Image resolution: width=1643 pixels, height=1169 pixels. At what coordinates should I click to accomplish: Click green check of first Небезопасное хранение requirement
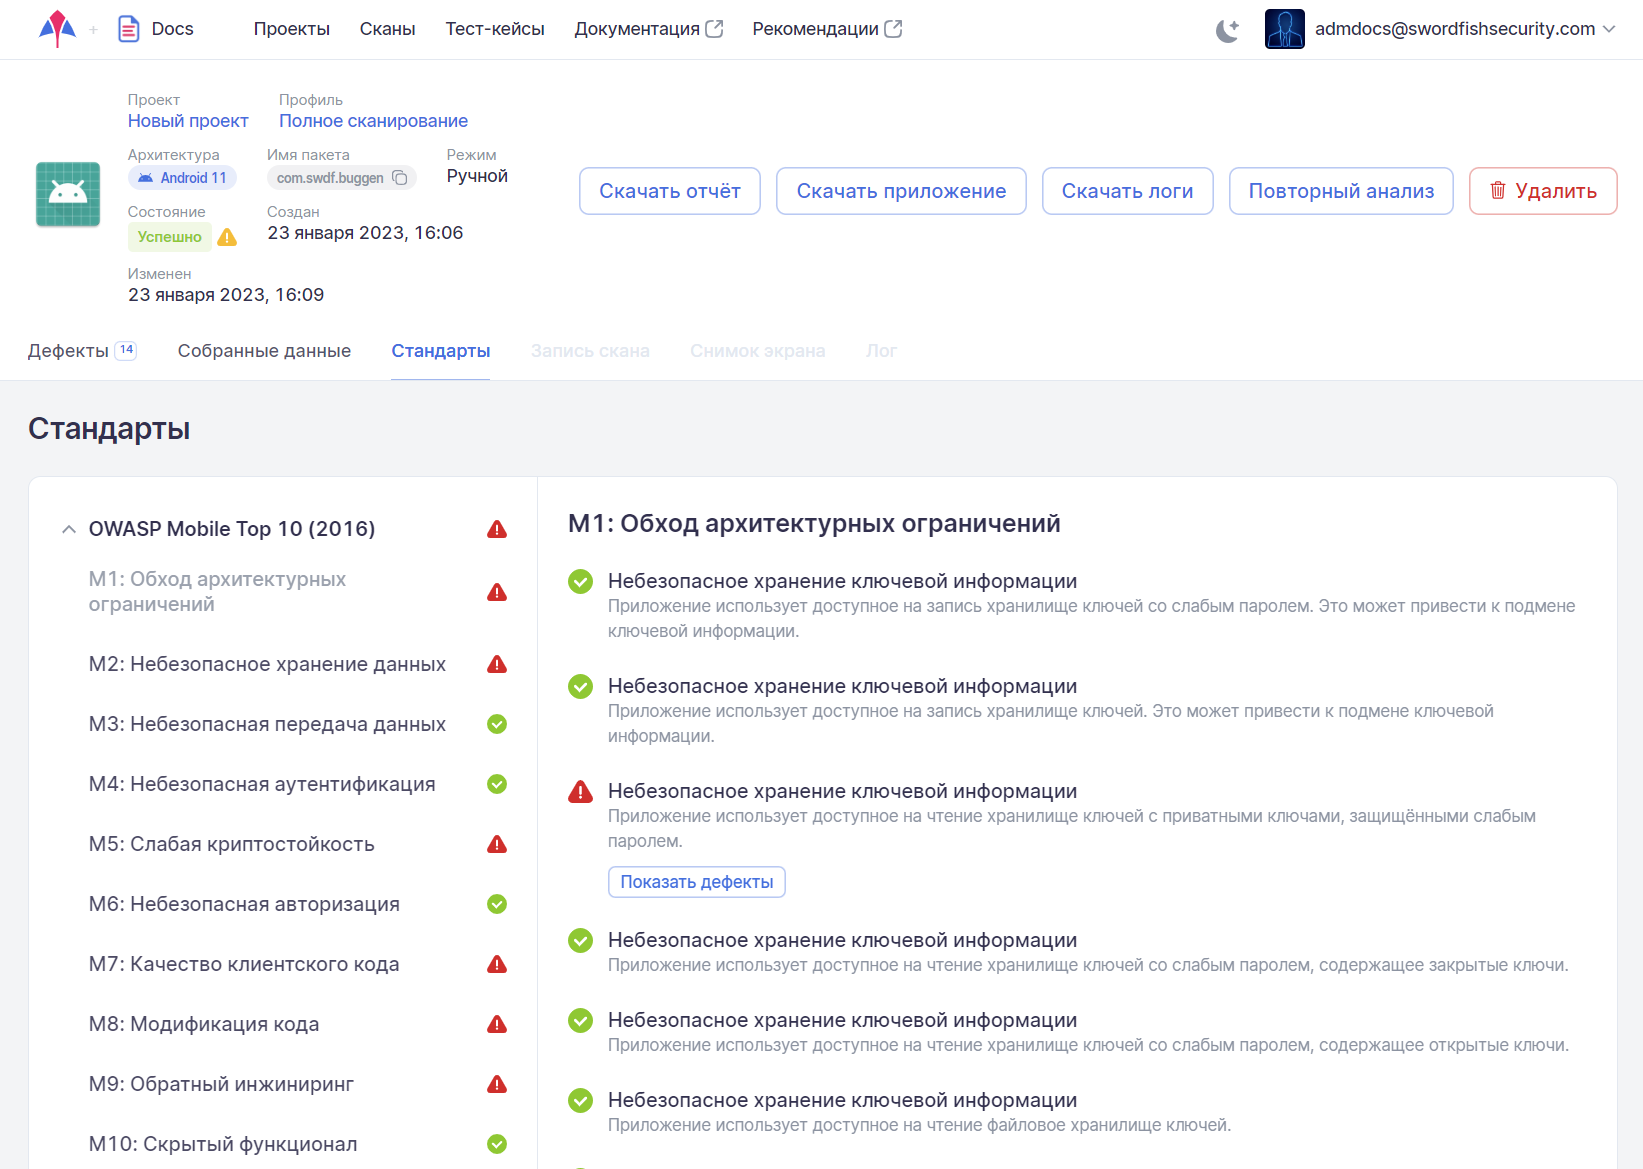pos(580,581)
